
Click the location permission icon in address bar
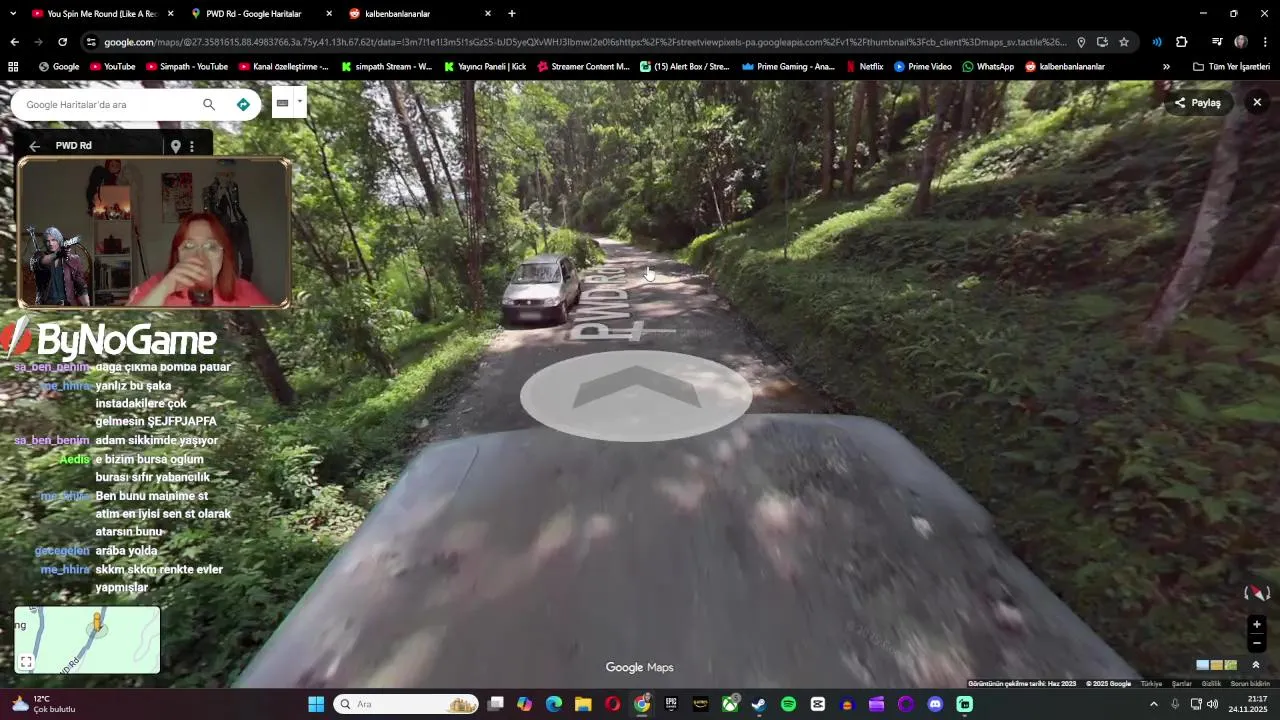(1081, 42)
